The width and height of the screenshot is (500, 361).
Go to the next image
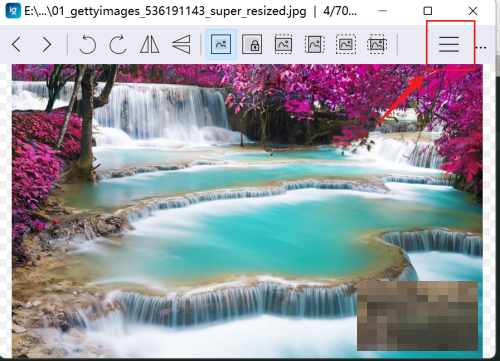pyautogui.click(x=47, y=44)
